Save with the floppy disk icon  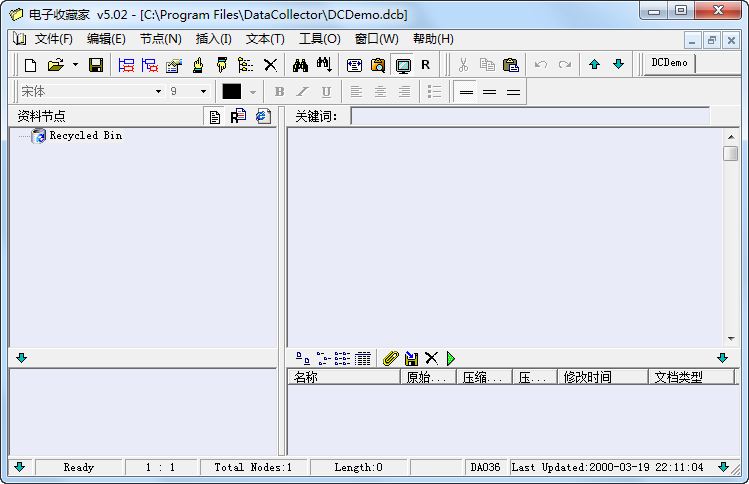click(96, 65)
